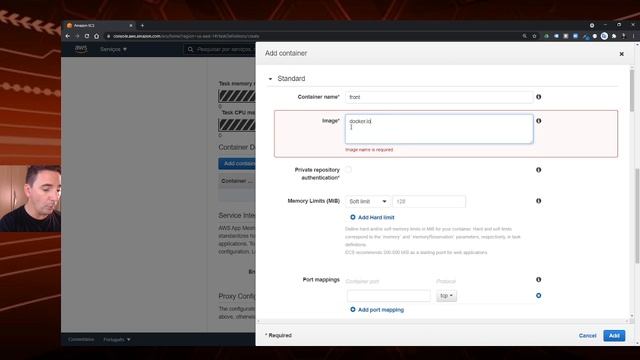The width and height of the screenshot is (640, 360).
Task: Click the Comentários link in footer
Action: pos(81,339)
